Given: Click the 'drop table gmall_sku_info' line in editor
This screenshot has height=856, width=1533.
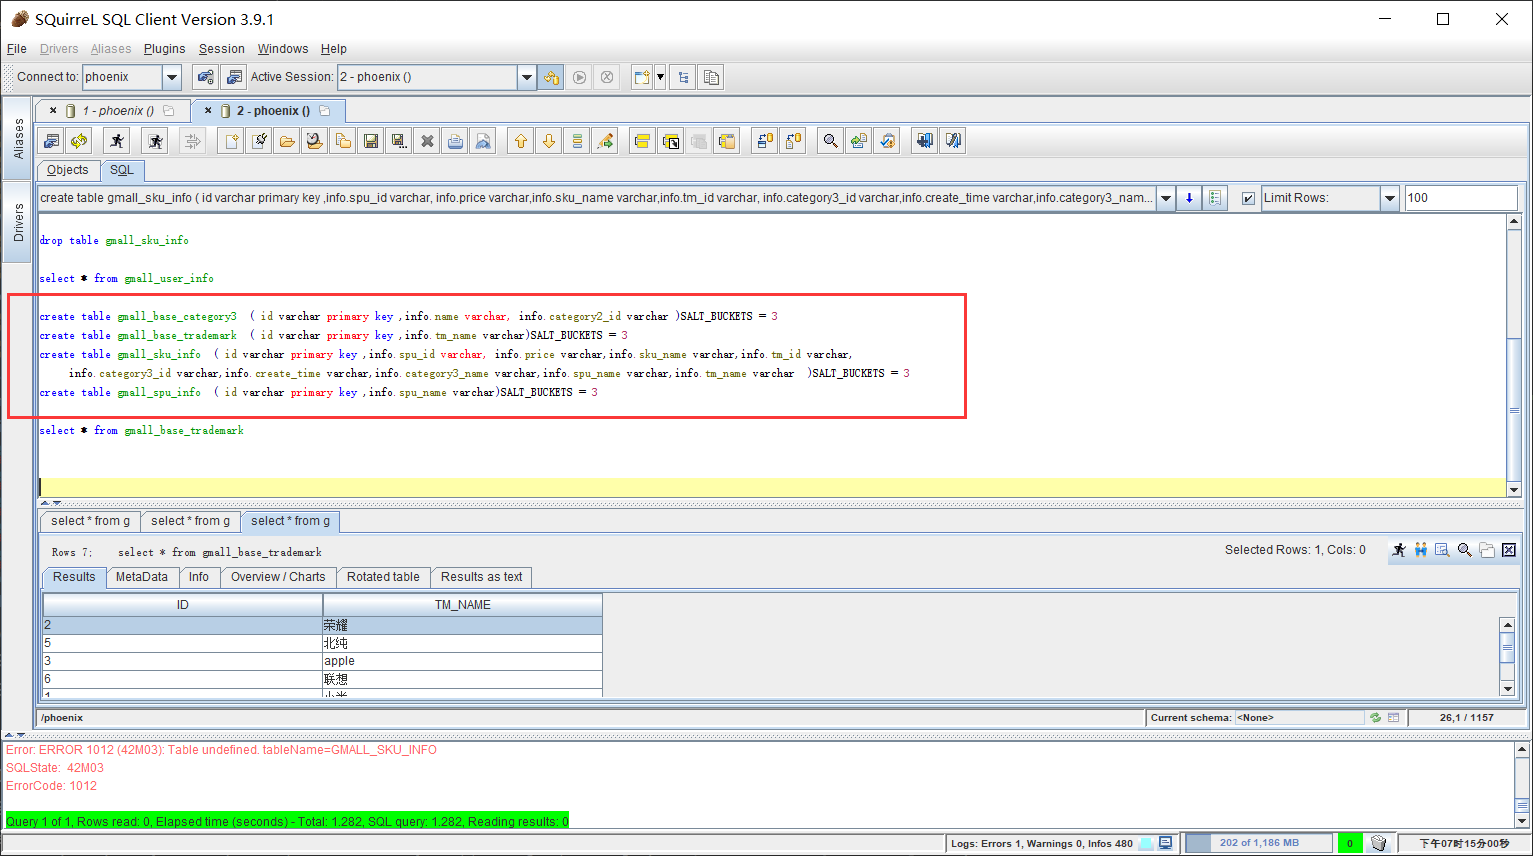Looking at the screenshot, I should [114, 240].
